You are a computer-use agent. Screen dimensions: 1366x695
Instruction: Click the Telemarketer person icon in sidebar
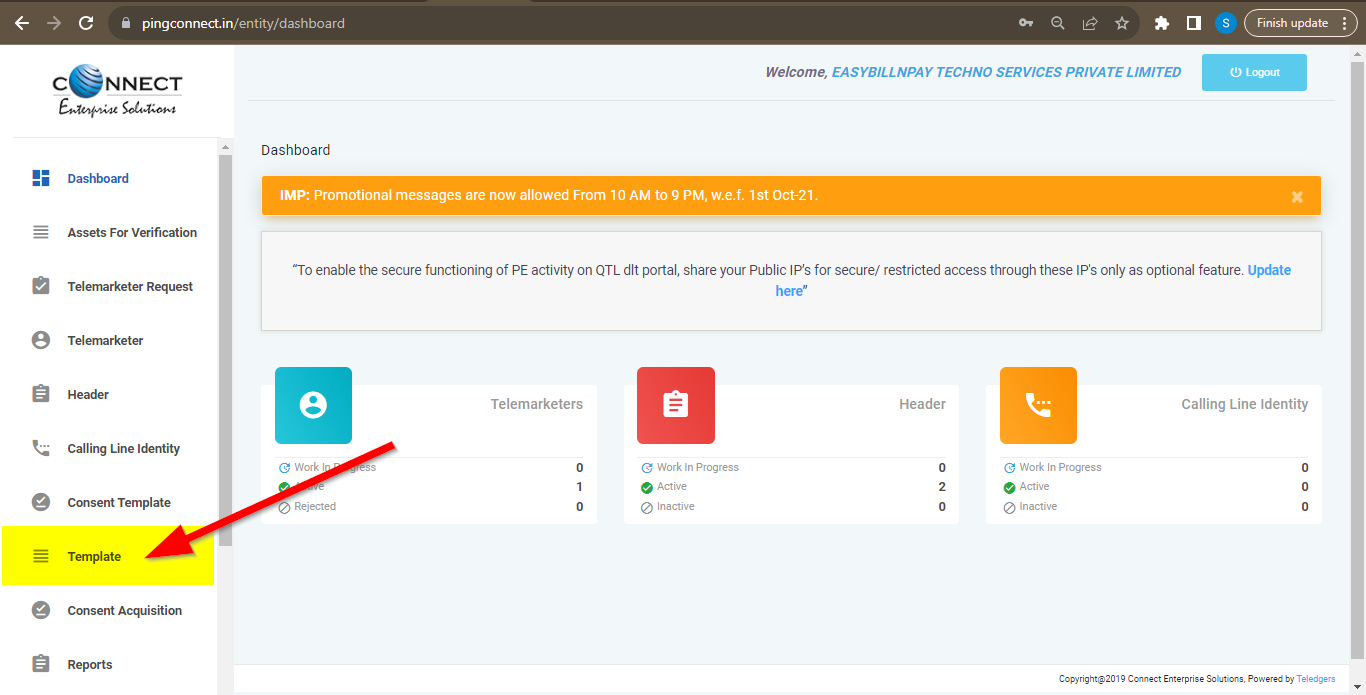[x=41, y=340]
